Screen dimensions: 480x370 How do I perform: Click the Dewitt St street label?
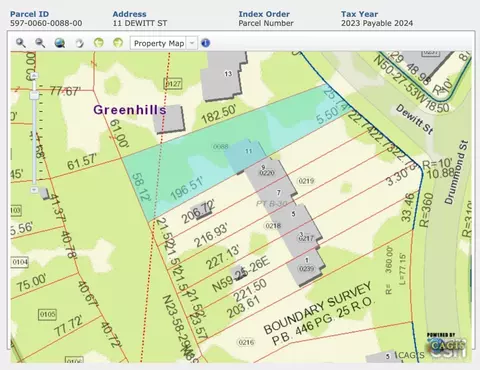pyautogui.click(x=415, y=119)
